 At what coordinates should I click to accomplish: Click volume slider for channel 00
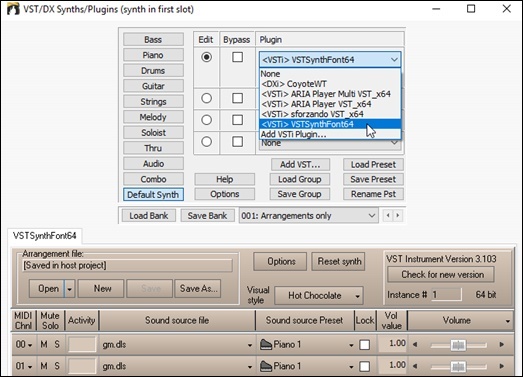(458, 345)
